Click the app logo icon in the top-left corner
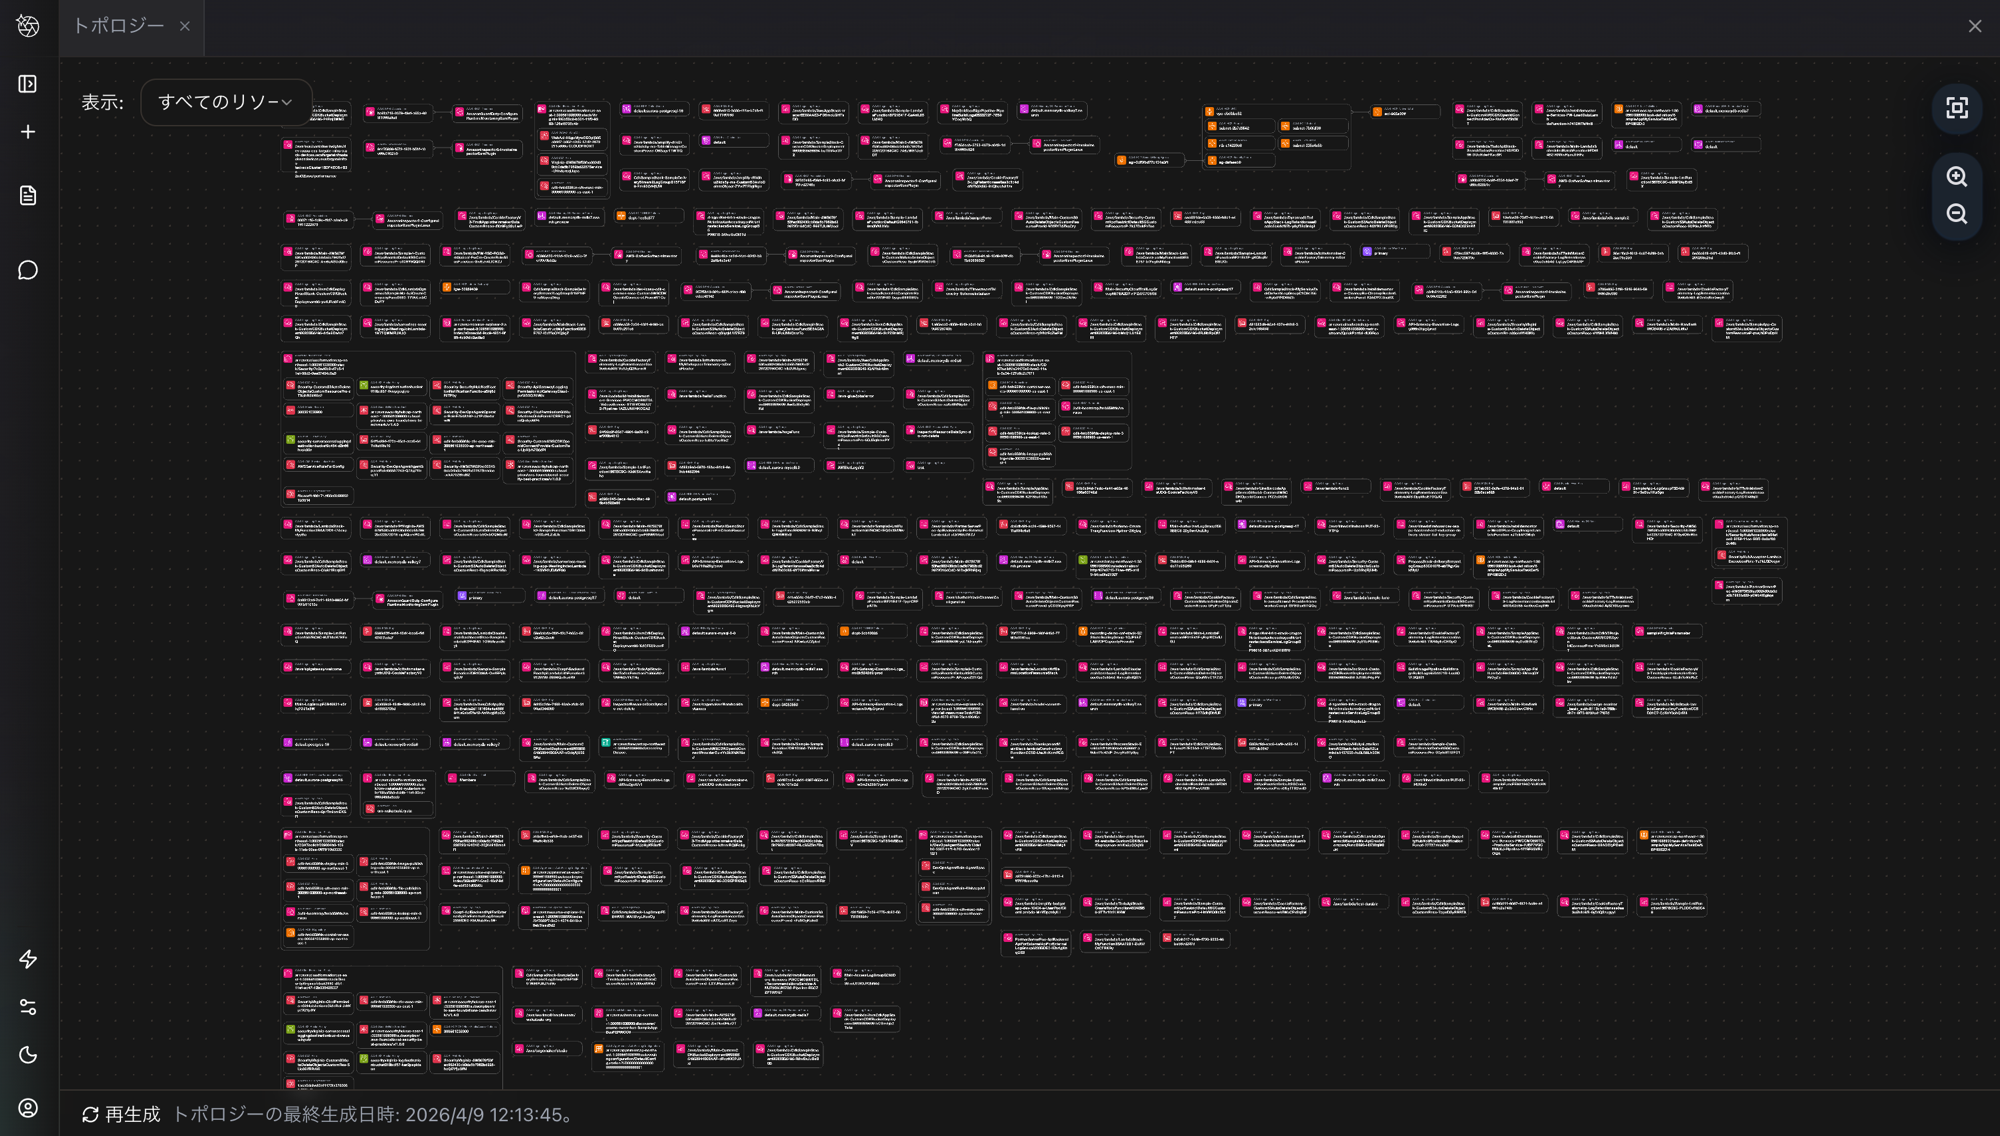 click(28, 26)
